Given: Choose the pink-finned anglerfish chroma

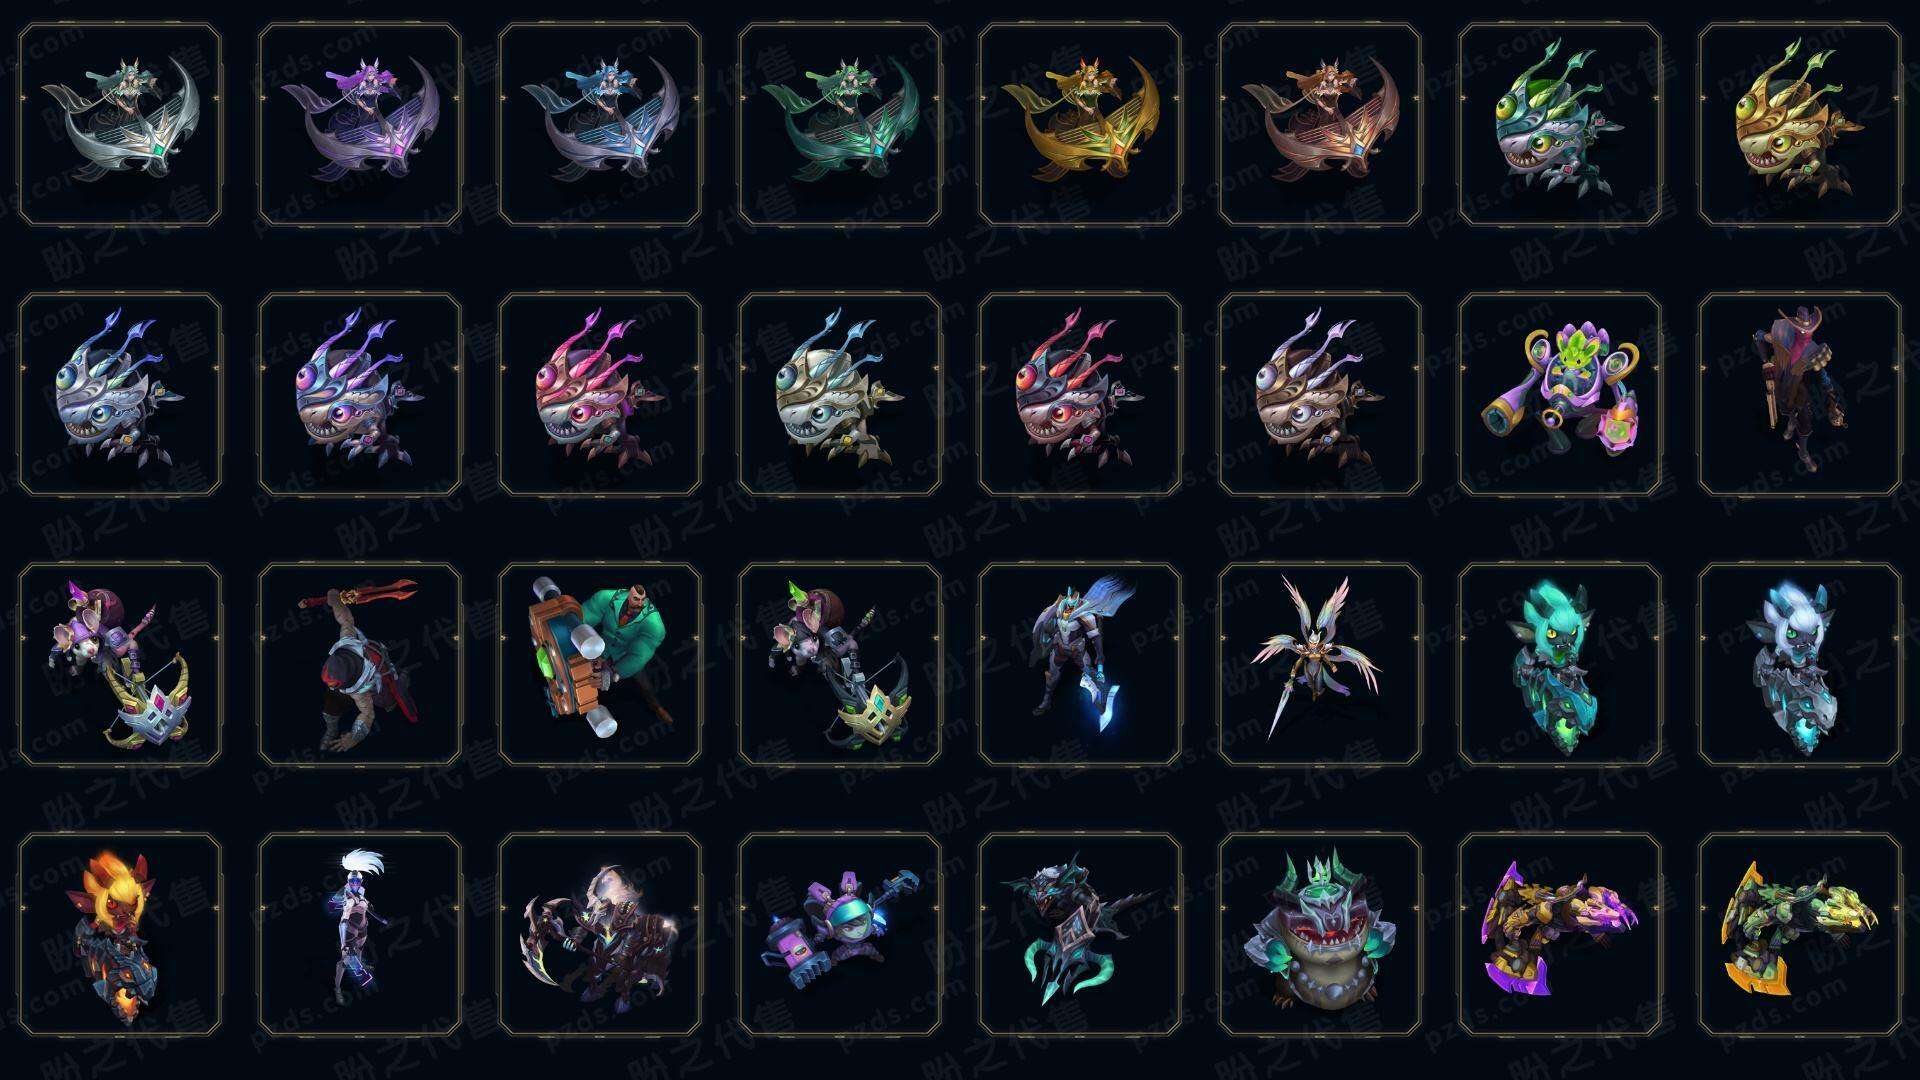Looking at the screenshot, I should pos(600,395).
